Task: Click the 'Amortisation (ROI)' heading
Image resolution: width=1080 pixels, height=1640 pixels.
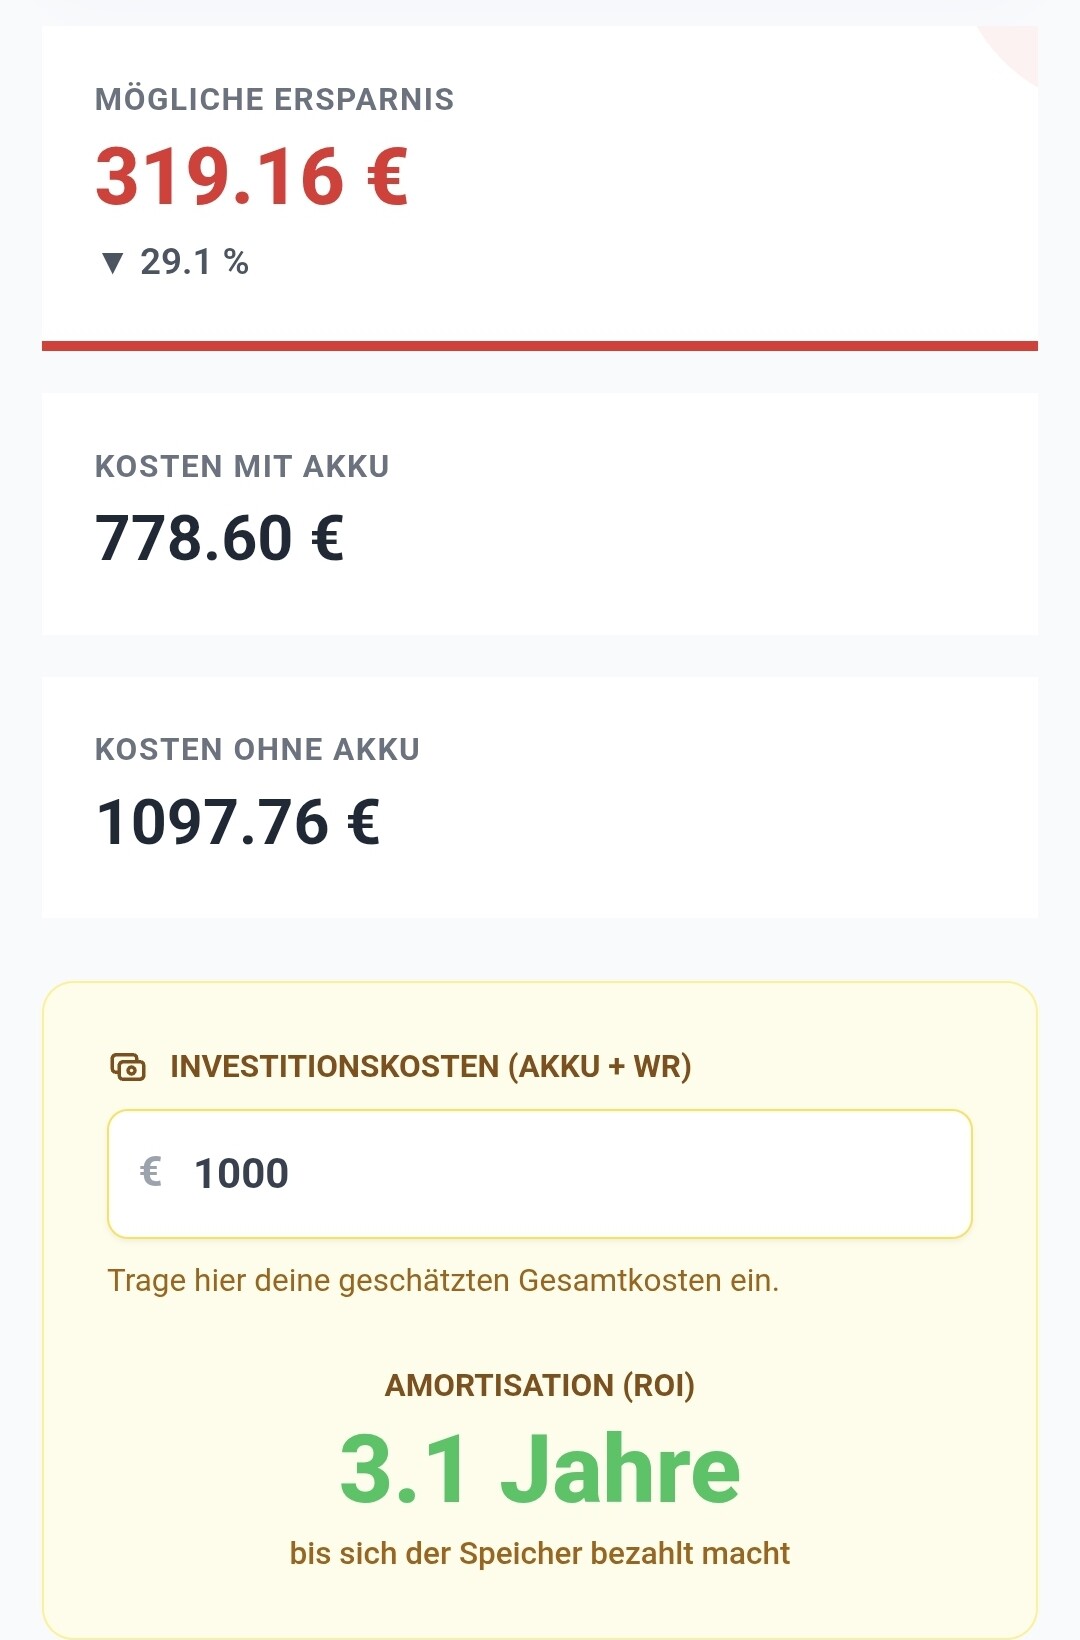Action: 540,1385
